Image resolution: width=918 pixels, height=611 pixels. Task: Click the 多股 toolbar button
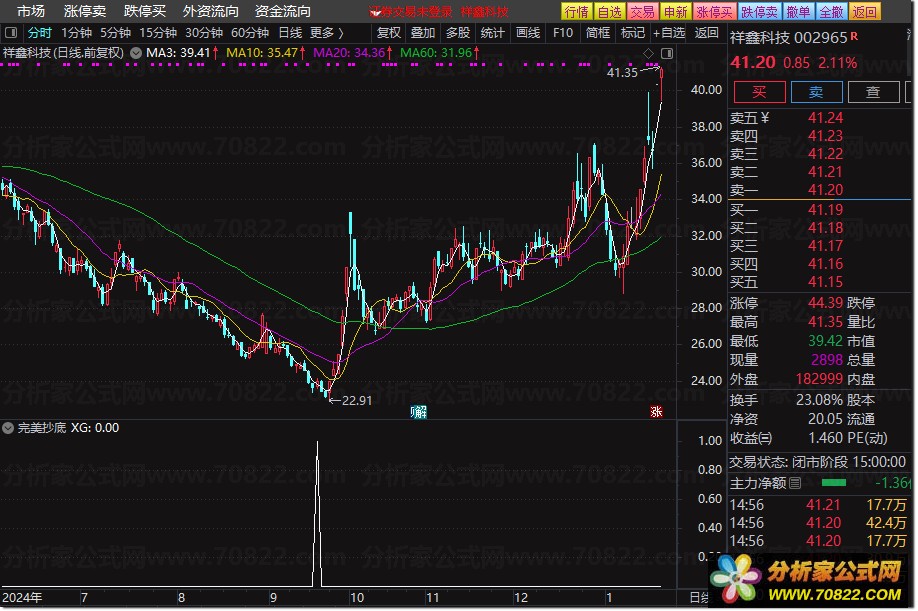pyautogui.click(x=458, y=33)
